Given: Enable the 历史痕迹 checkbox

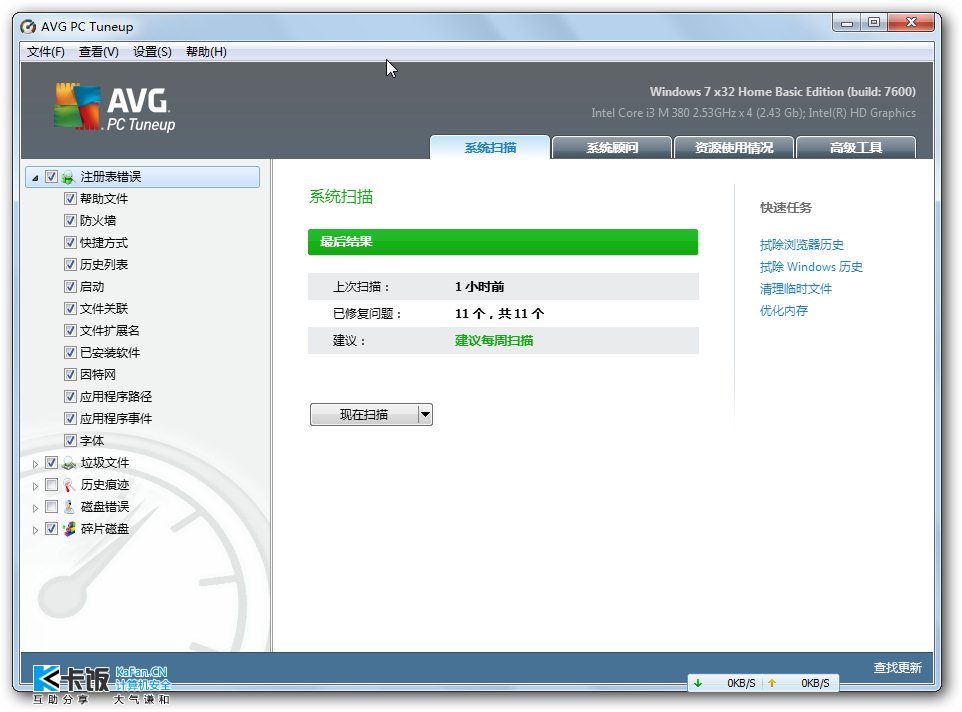Looking at the screenshot, I should (x=52, y=485).
